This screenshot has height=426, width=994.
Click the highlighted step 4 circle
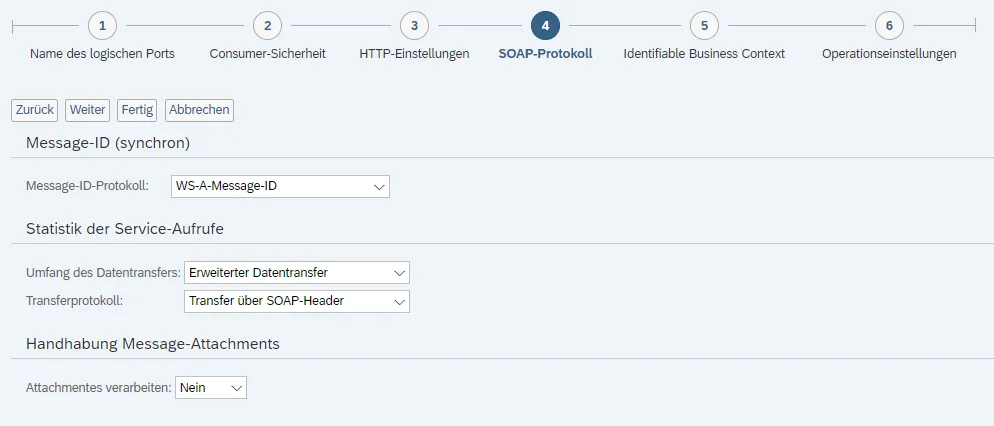pos(545,25)
